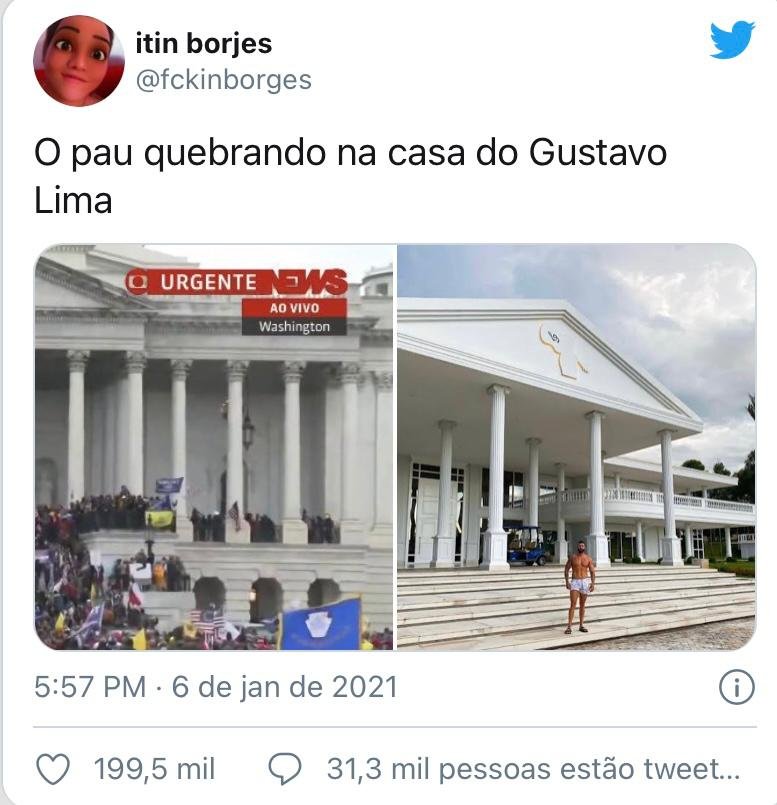Click the reply speech bubble icon
Screen dimensions: 777x805
pyautogui.click(x=285, y=769)
